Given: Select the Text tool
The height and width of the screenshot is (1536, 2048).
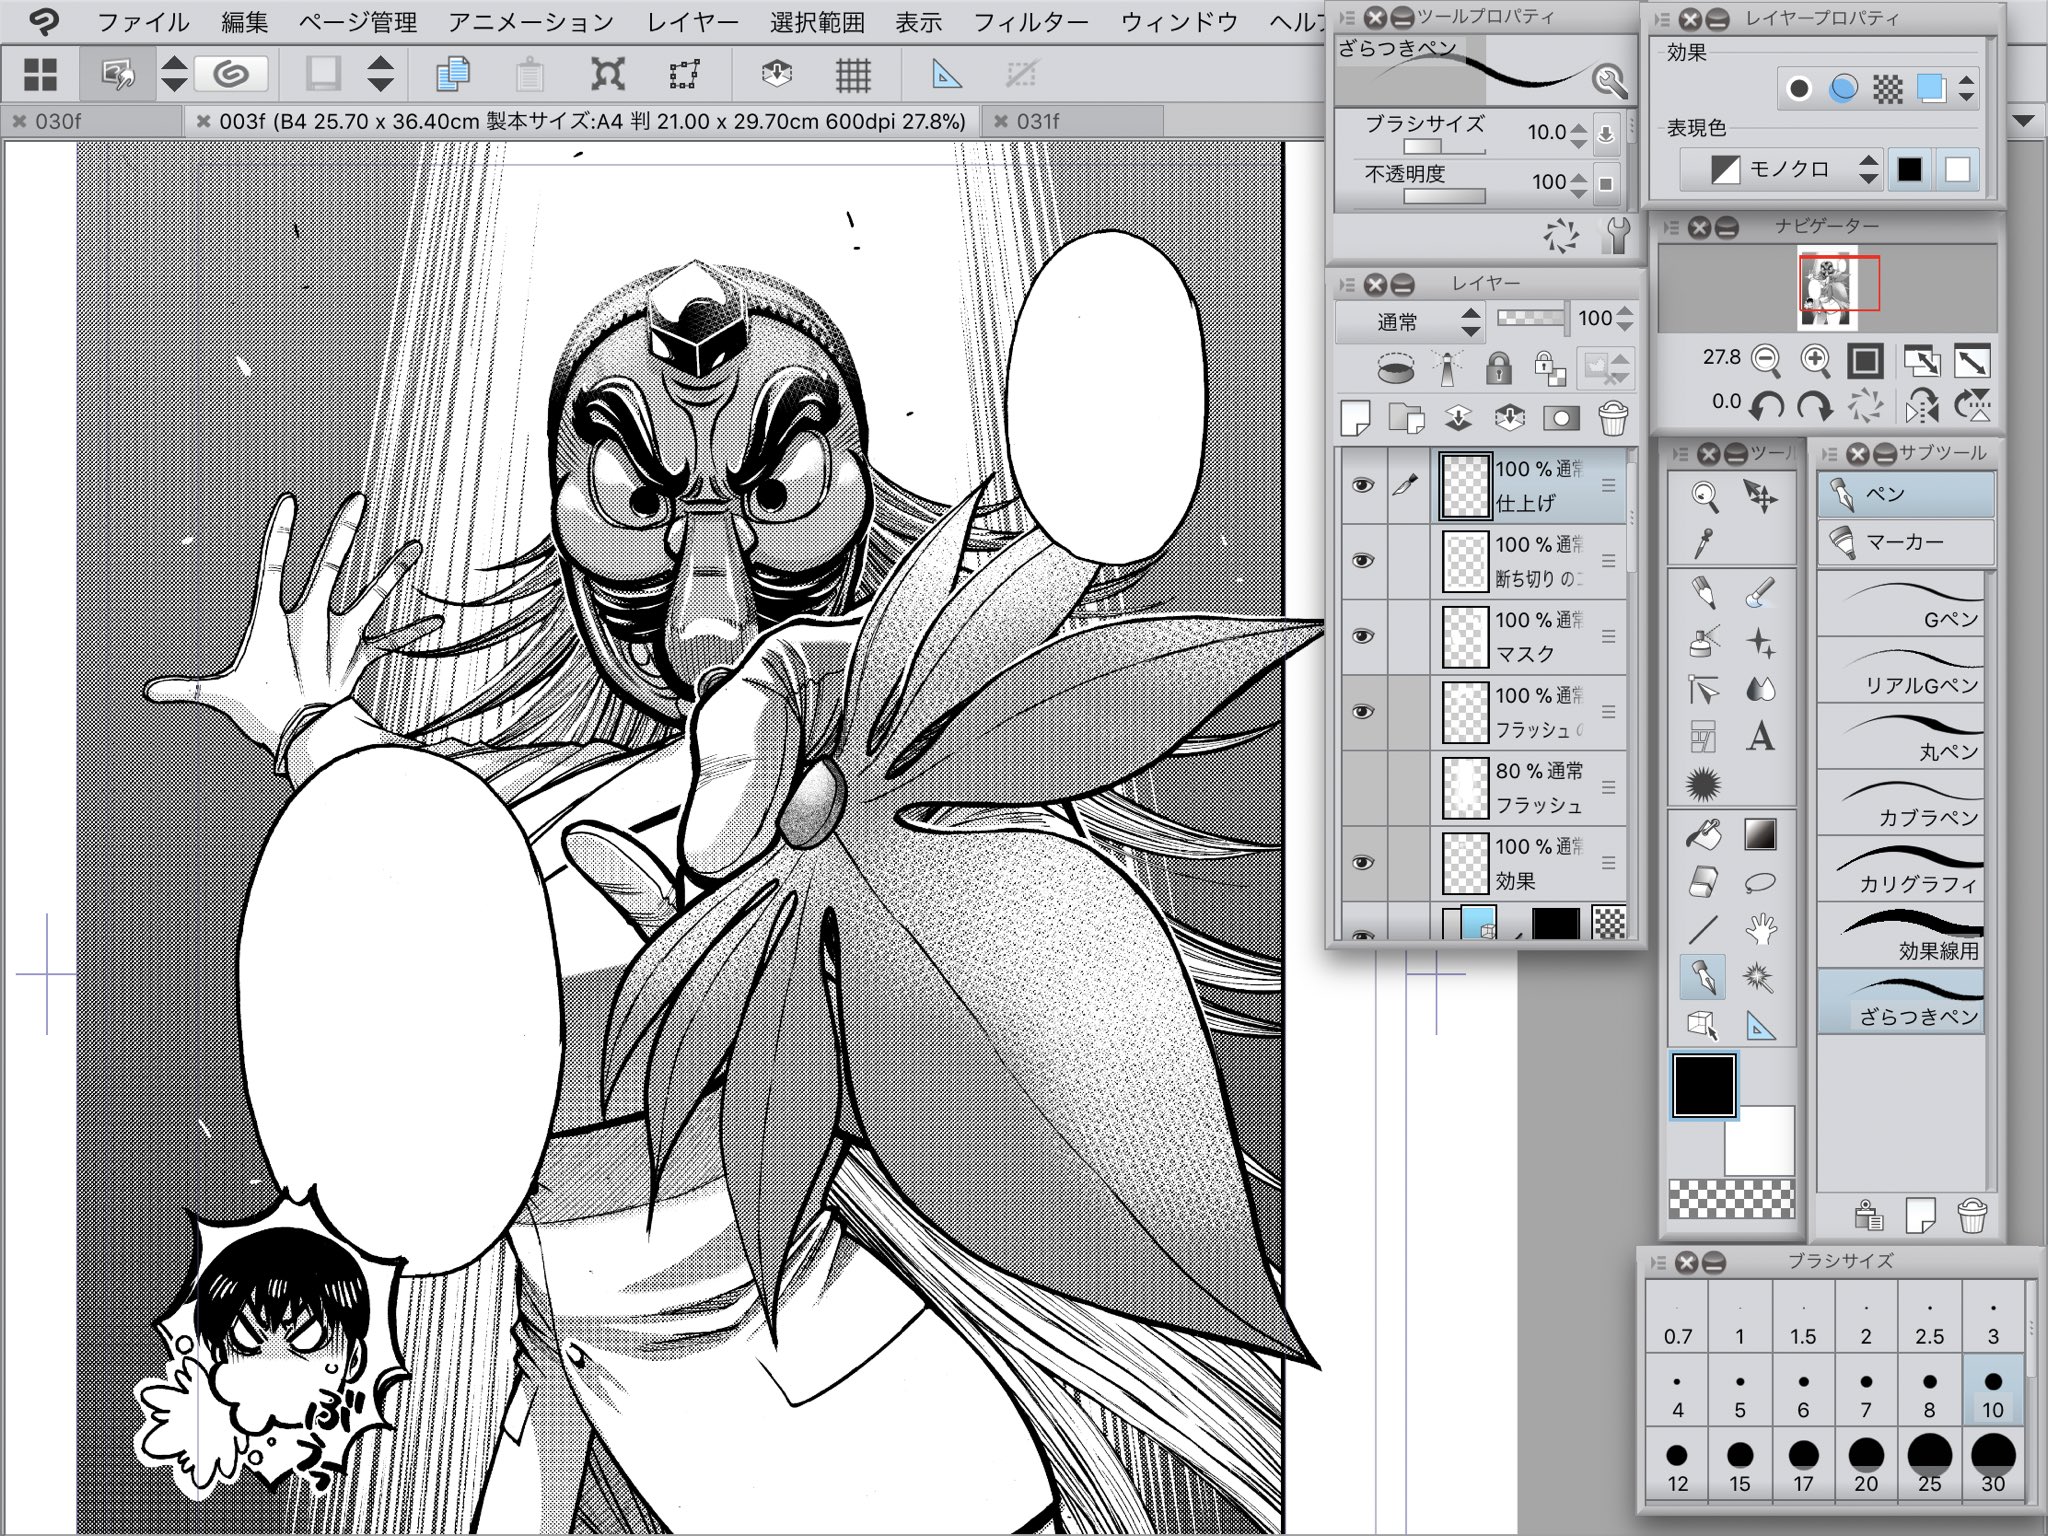Looking at the screenshot, I should click(x=1760, y=737).
